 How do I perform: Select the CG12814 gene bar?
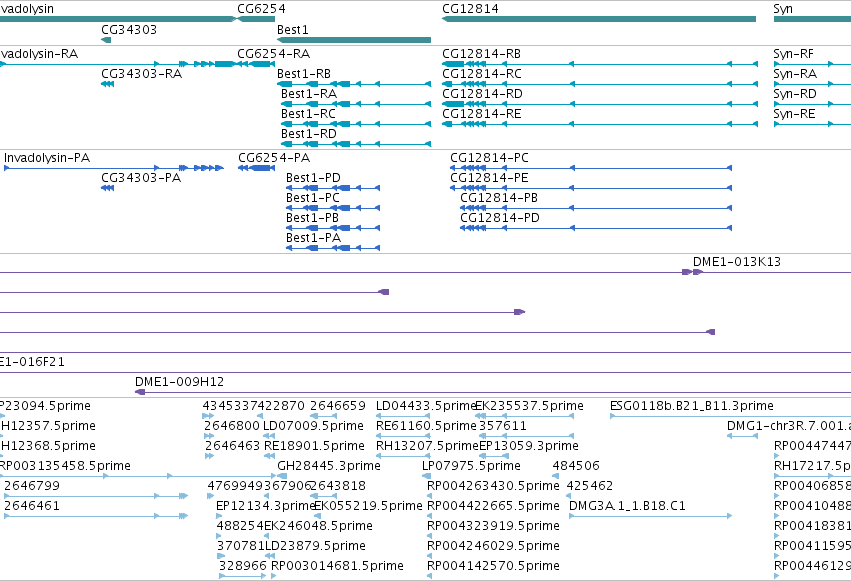(599, 19)
